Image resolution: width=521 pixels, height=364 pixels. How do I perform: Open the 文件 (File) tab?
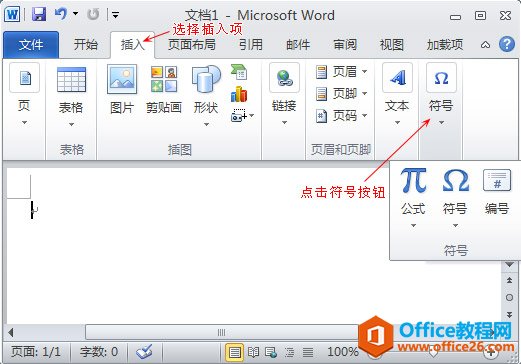pos(31,44)
